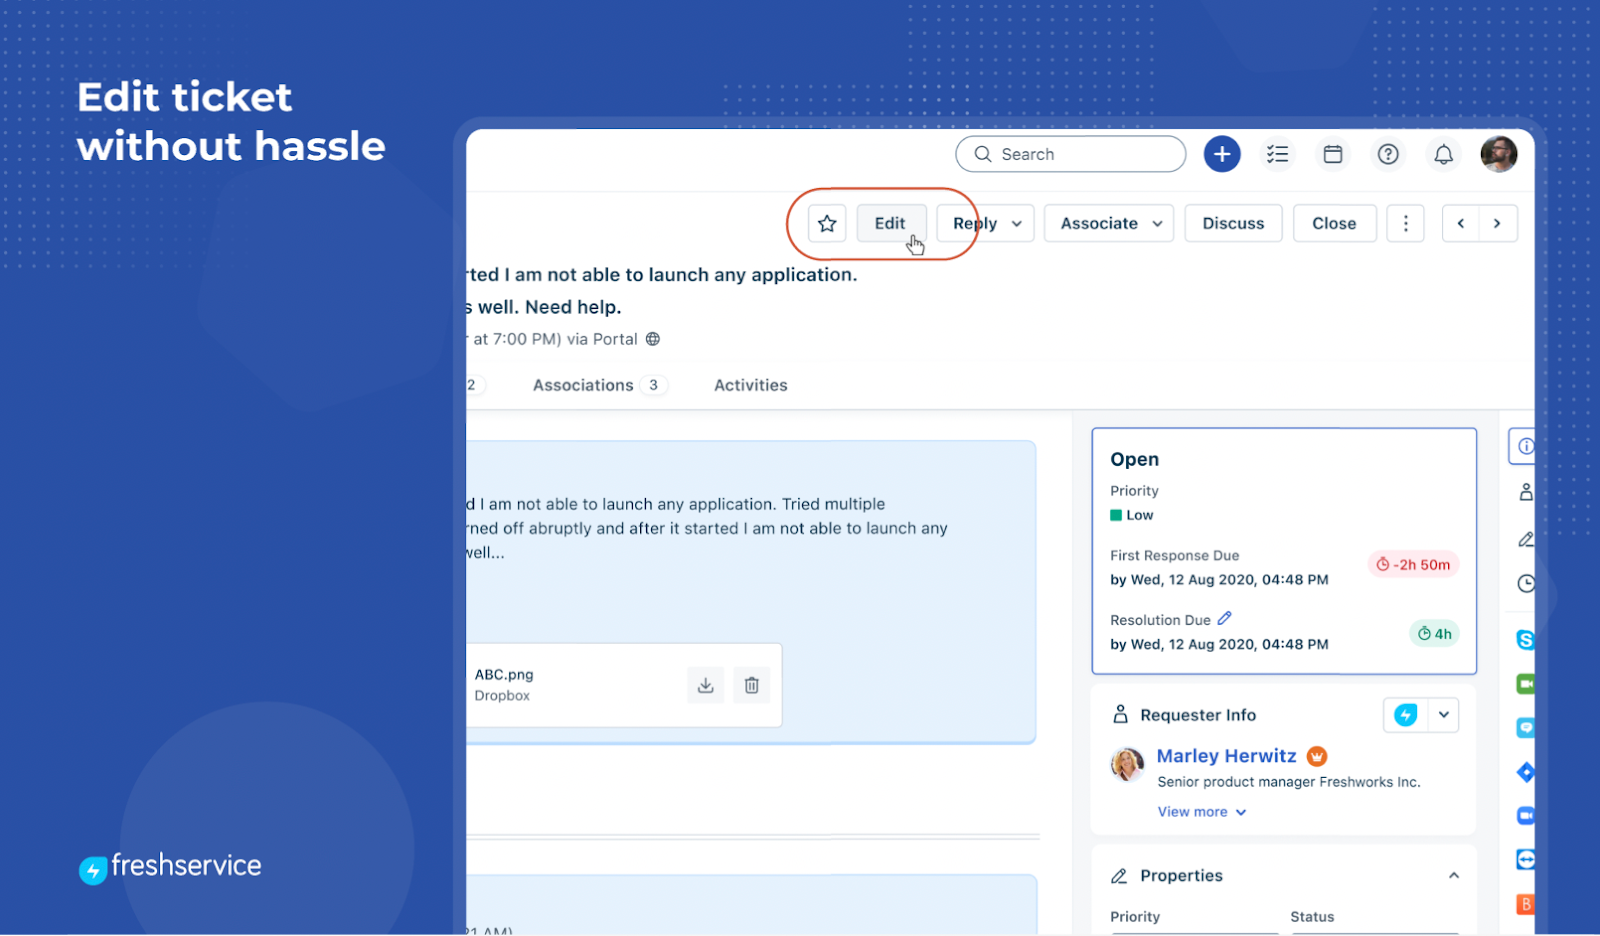Click Marley Herwitz's avatar photo
Screen dimensions: 1600x936
(1128, 764)
